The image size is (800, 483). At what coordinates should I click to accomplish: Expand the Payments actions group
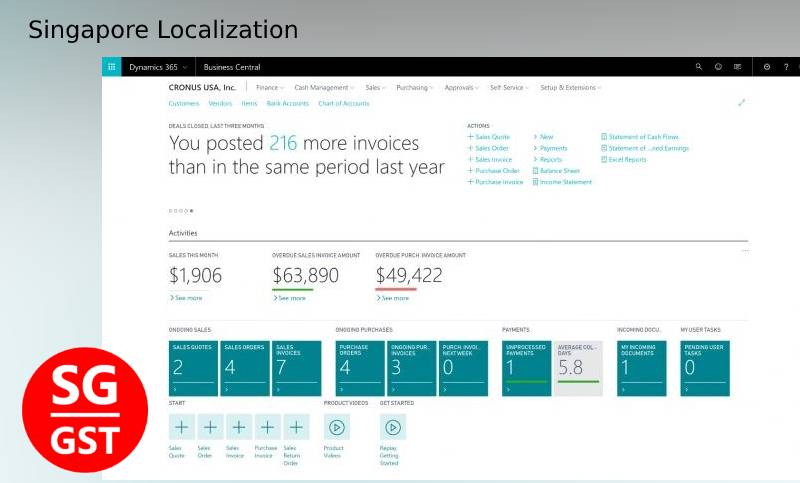tap(550, 148)
